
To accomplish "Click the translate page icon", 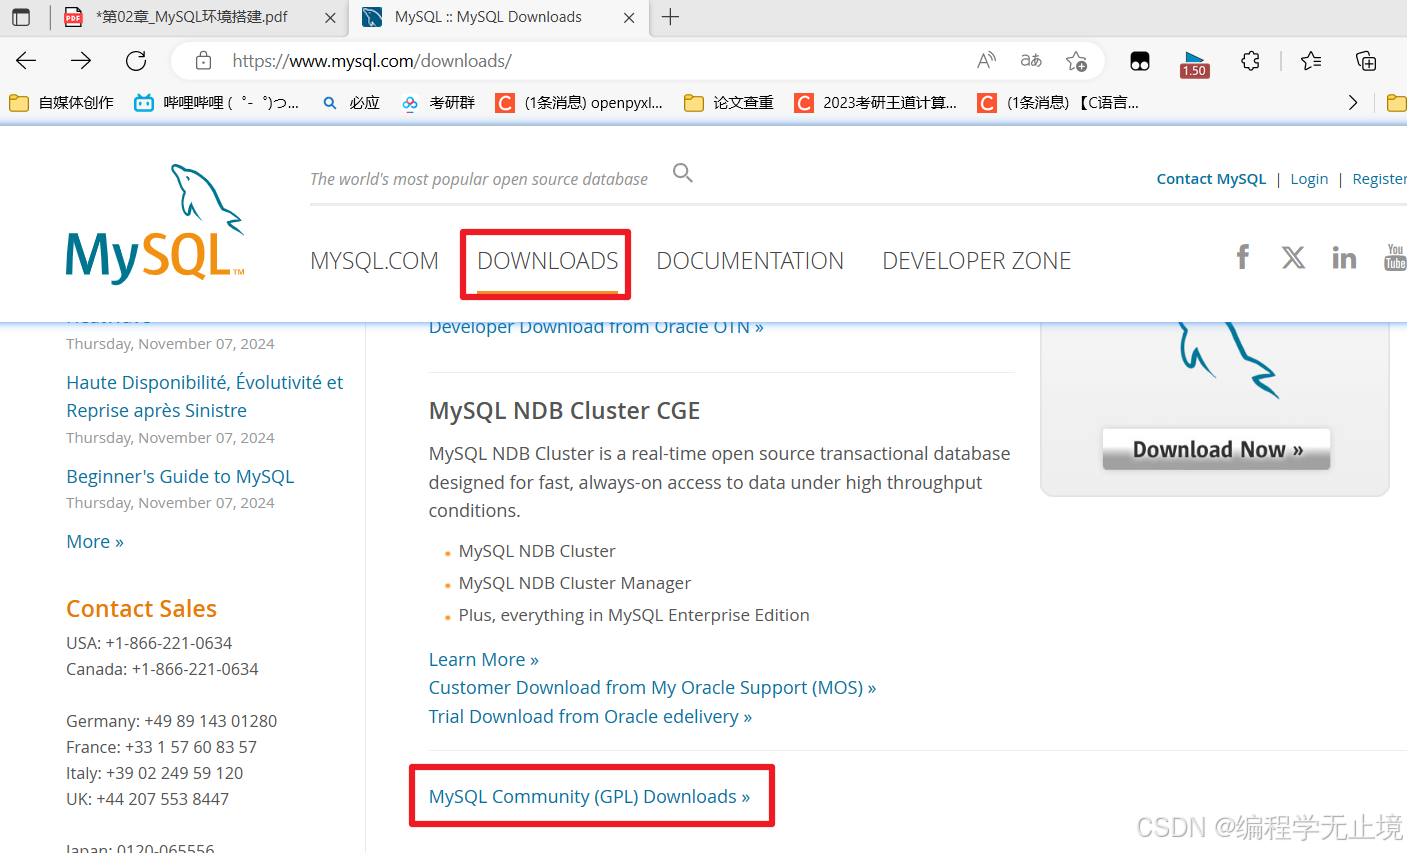I will 1031,61.
